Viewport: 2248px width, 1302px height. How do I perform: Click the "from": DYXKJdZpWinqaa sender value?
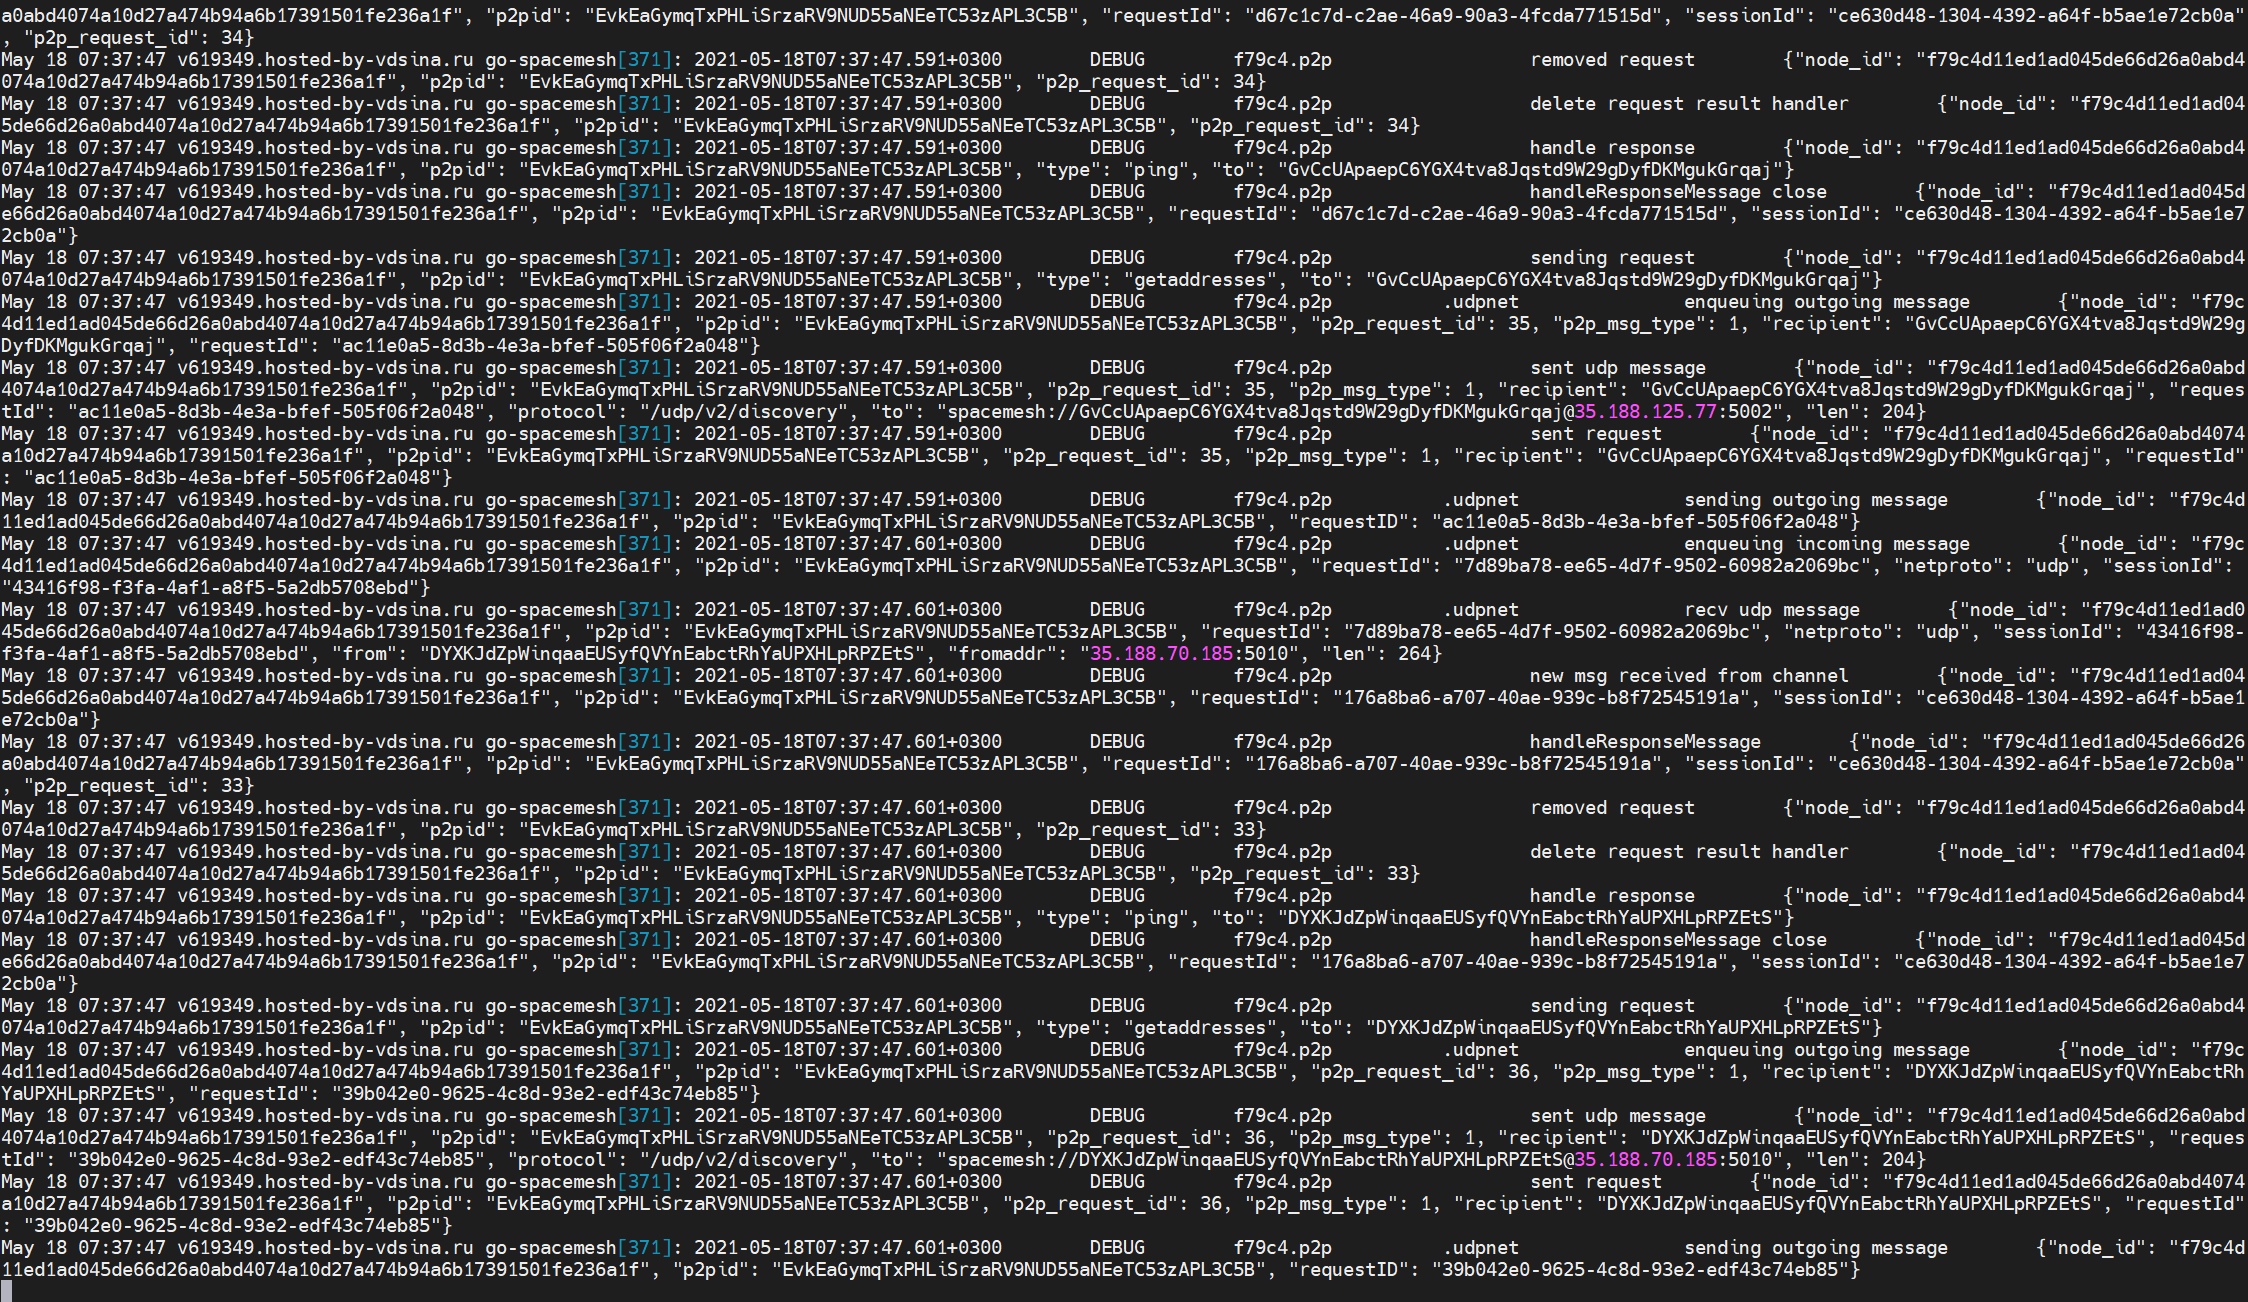pyautogui.click(x=672, y=653)
